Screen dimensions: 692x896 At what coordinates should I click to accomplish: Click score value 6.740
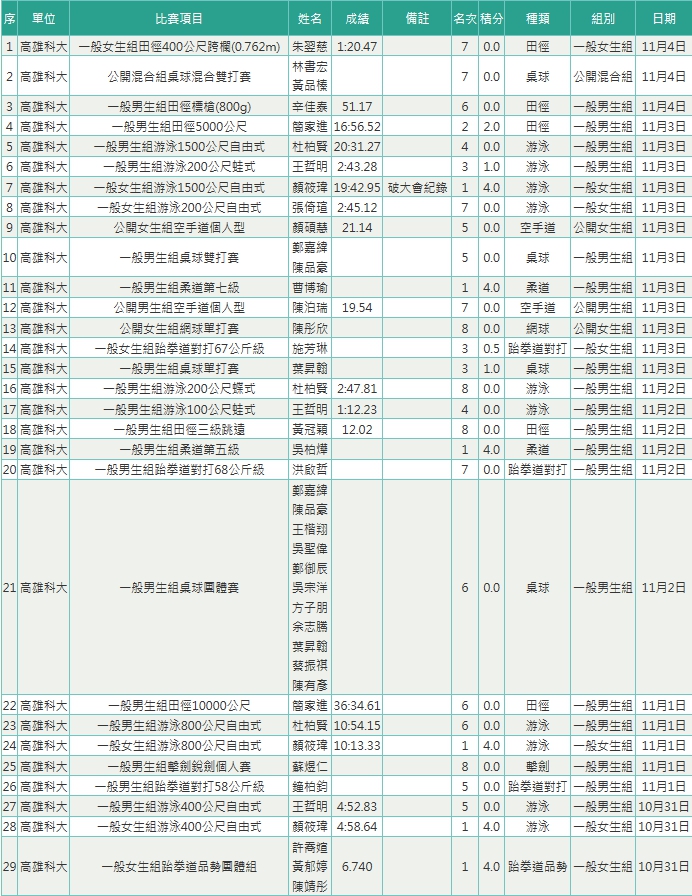tap(357, 867)
